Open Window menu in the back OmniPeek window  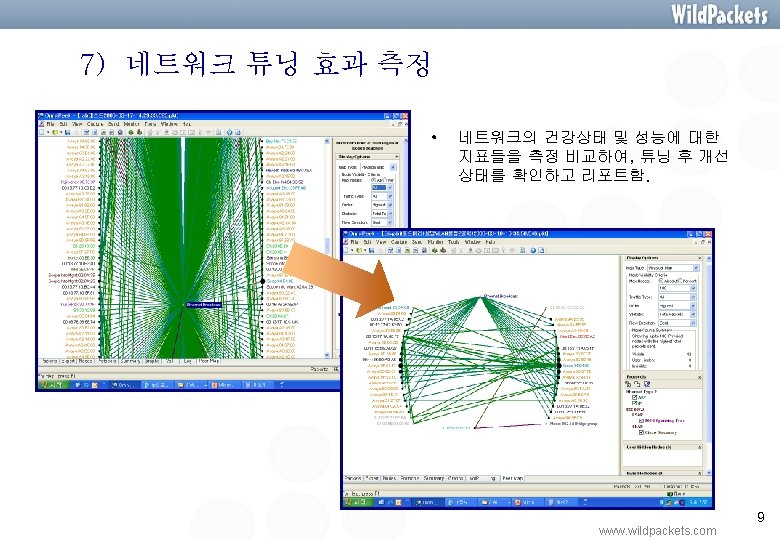pyautogui.click(x=169, y=124)
